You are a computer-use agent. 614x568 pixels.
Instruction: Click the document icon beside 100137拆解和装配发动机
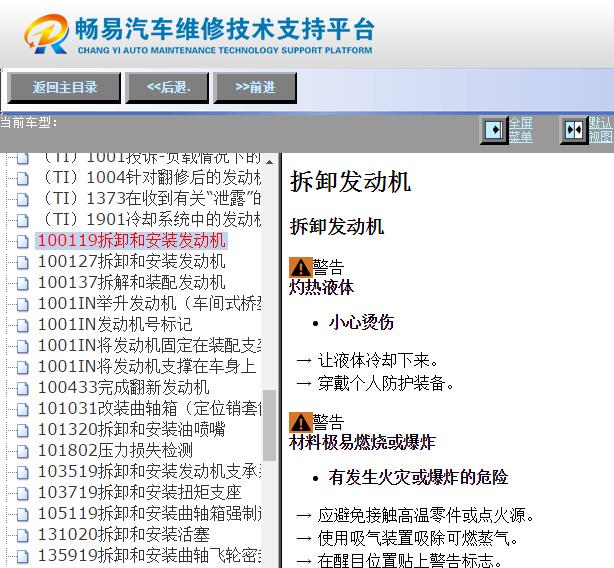23,283
